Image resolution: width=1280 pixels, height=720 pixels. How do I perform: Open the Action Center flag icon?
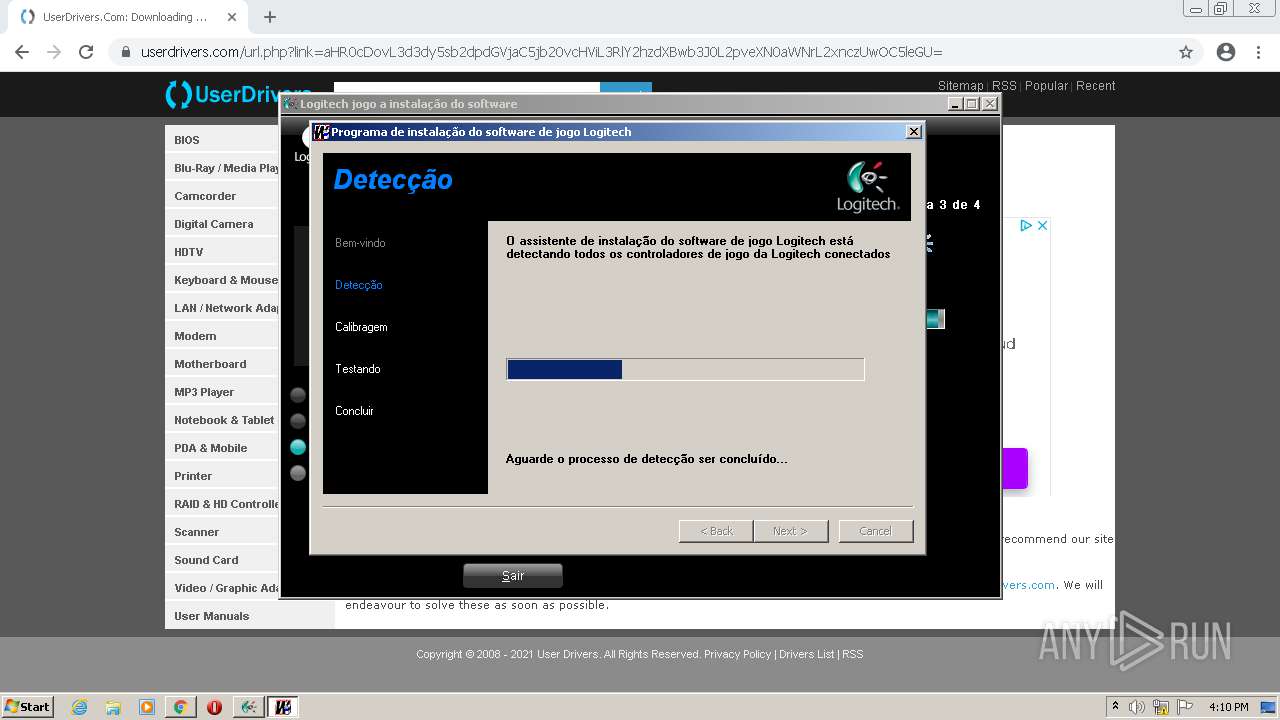[x=1184, y=707]
